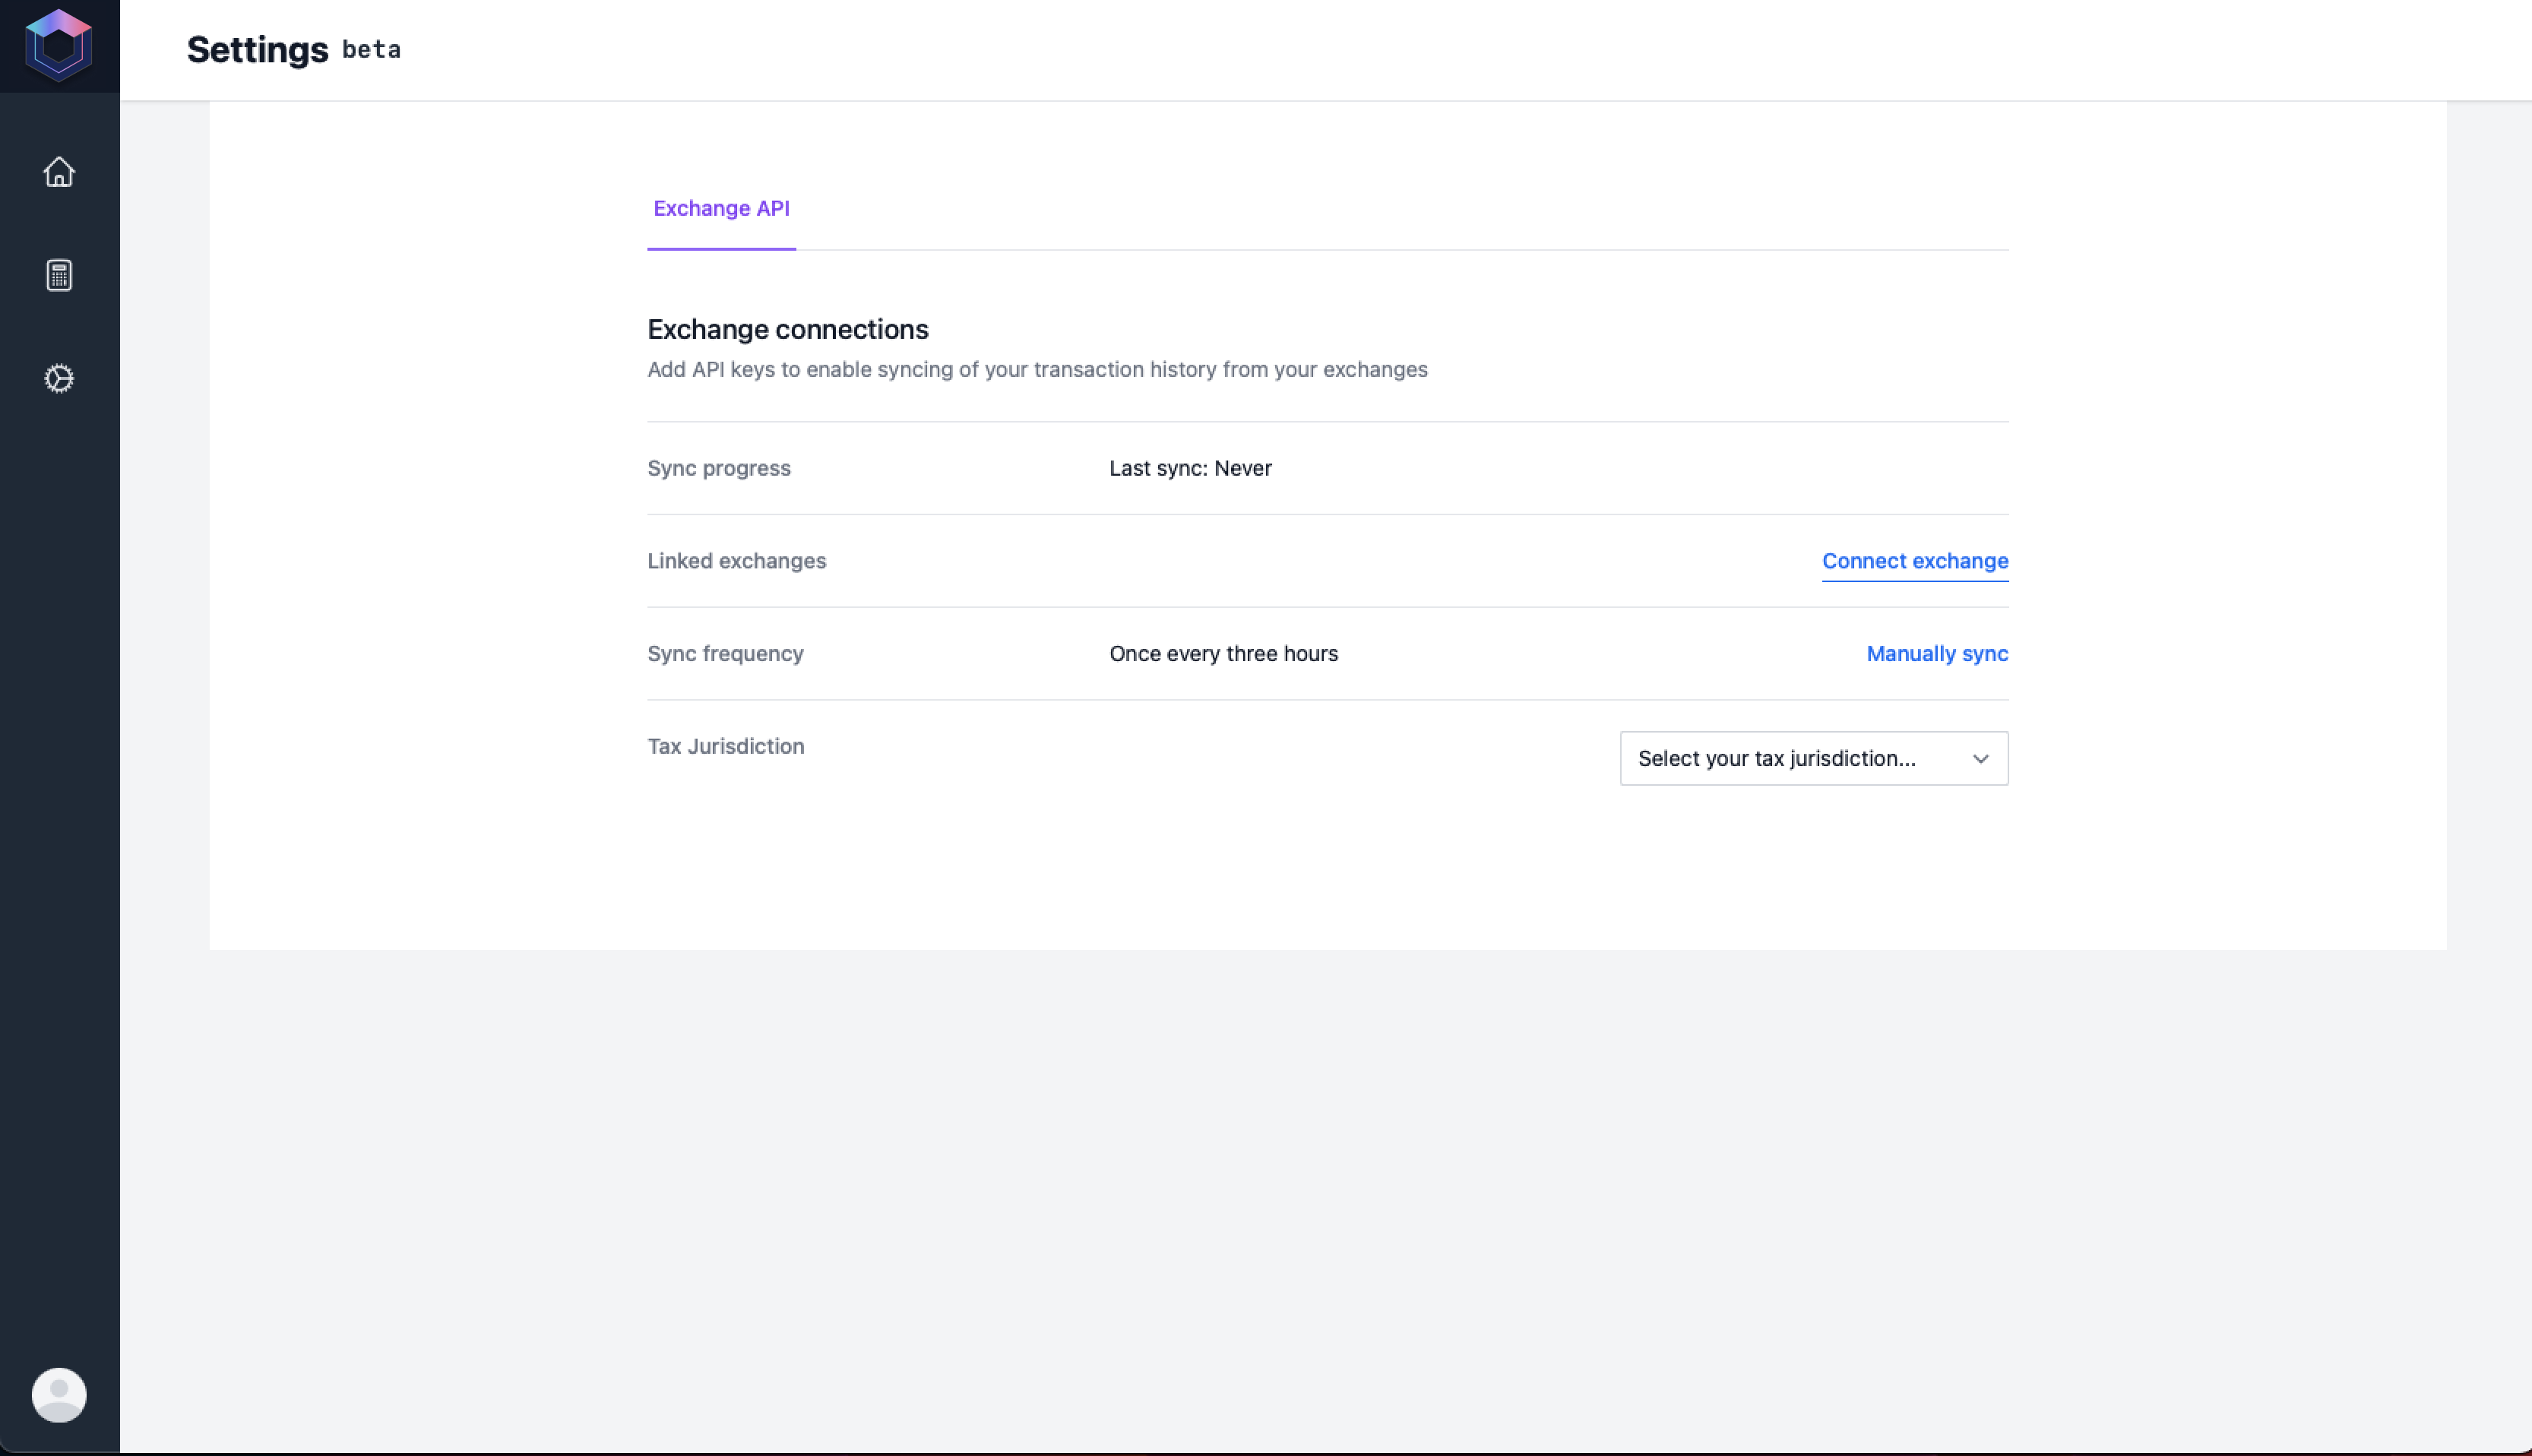Go to the Home dashboard icon
Screen dimensions: 2532x1456
coord(59,172)
